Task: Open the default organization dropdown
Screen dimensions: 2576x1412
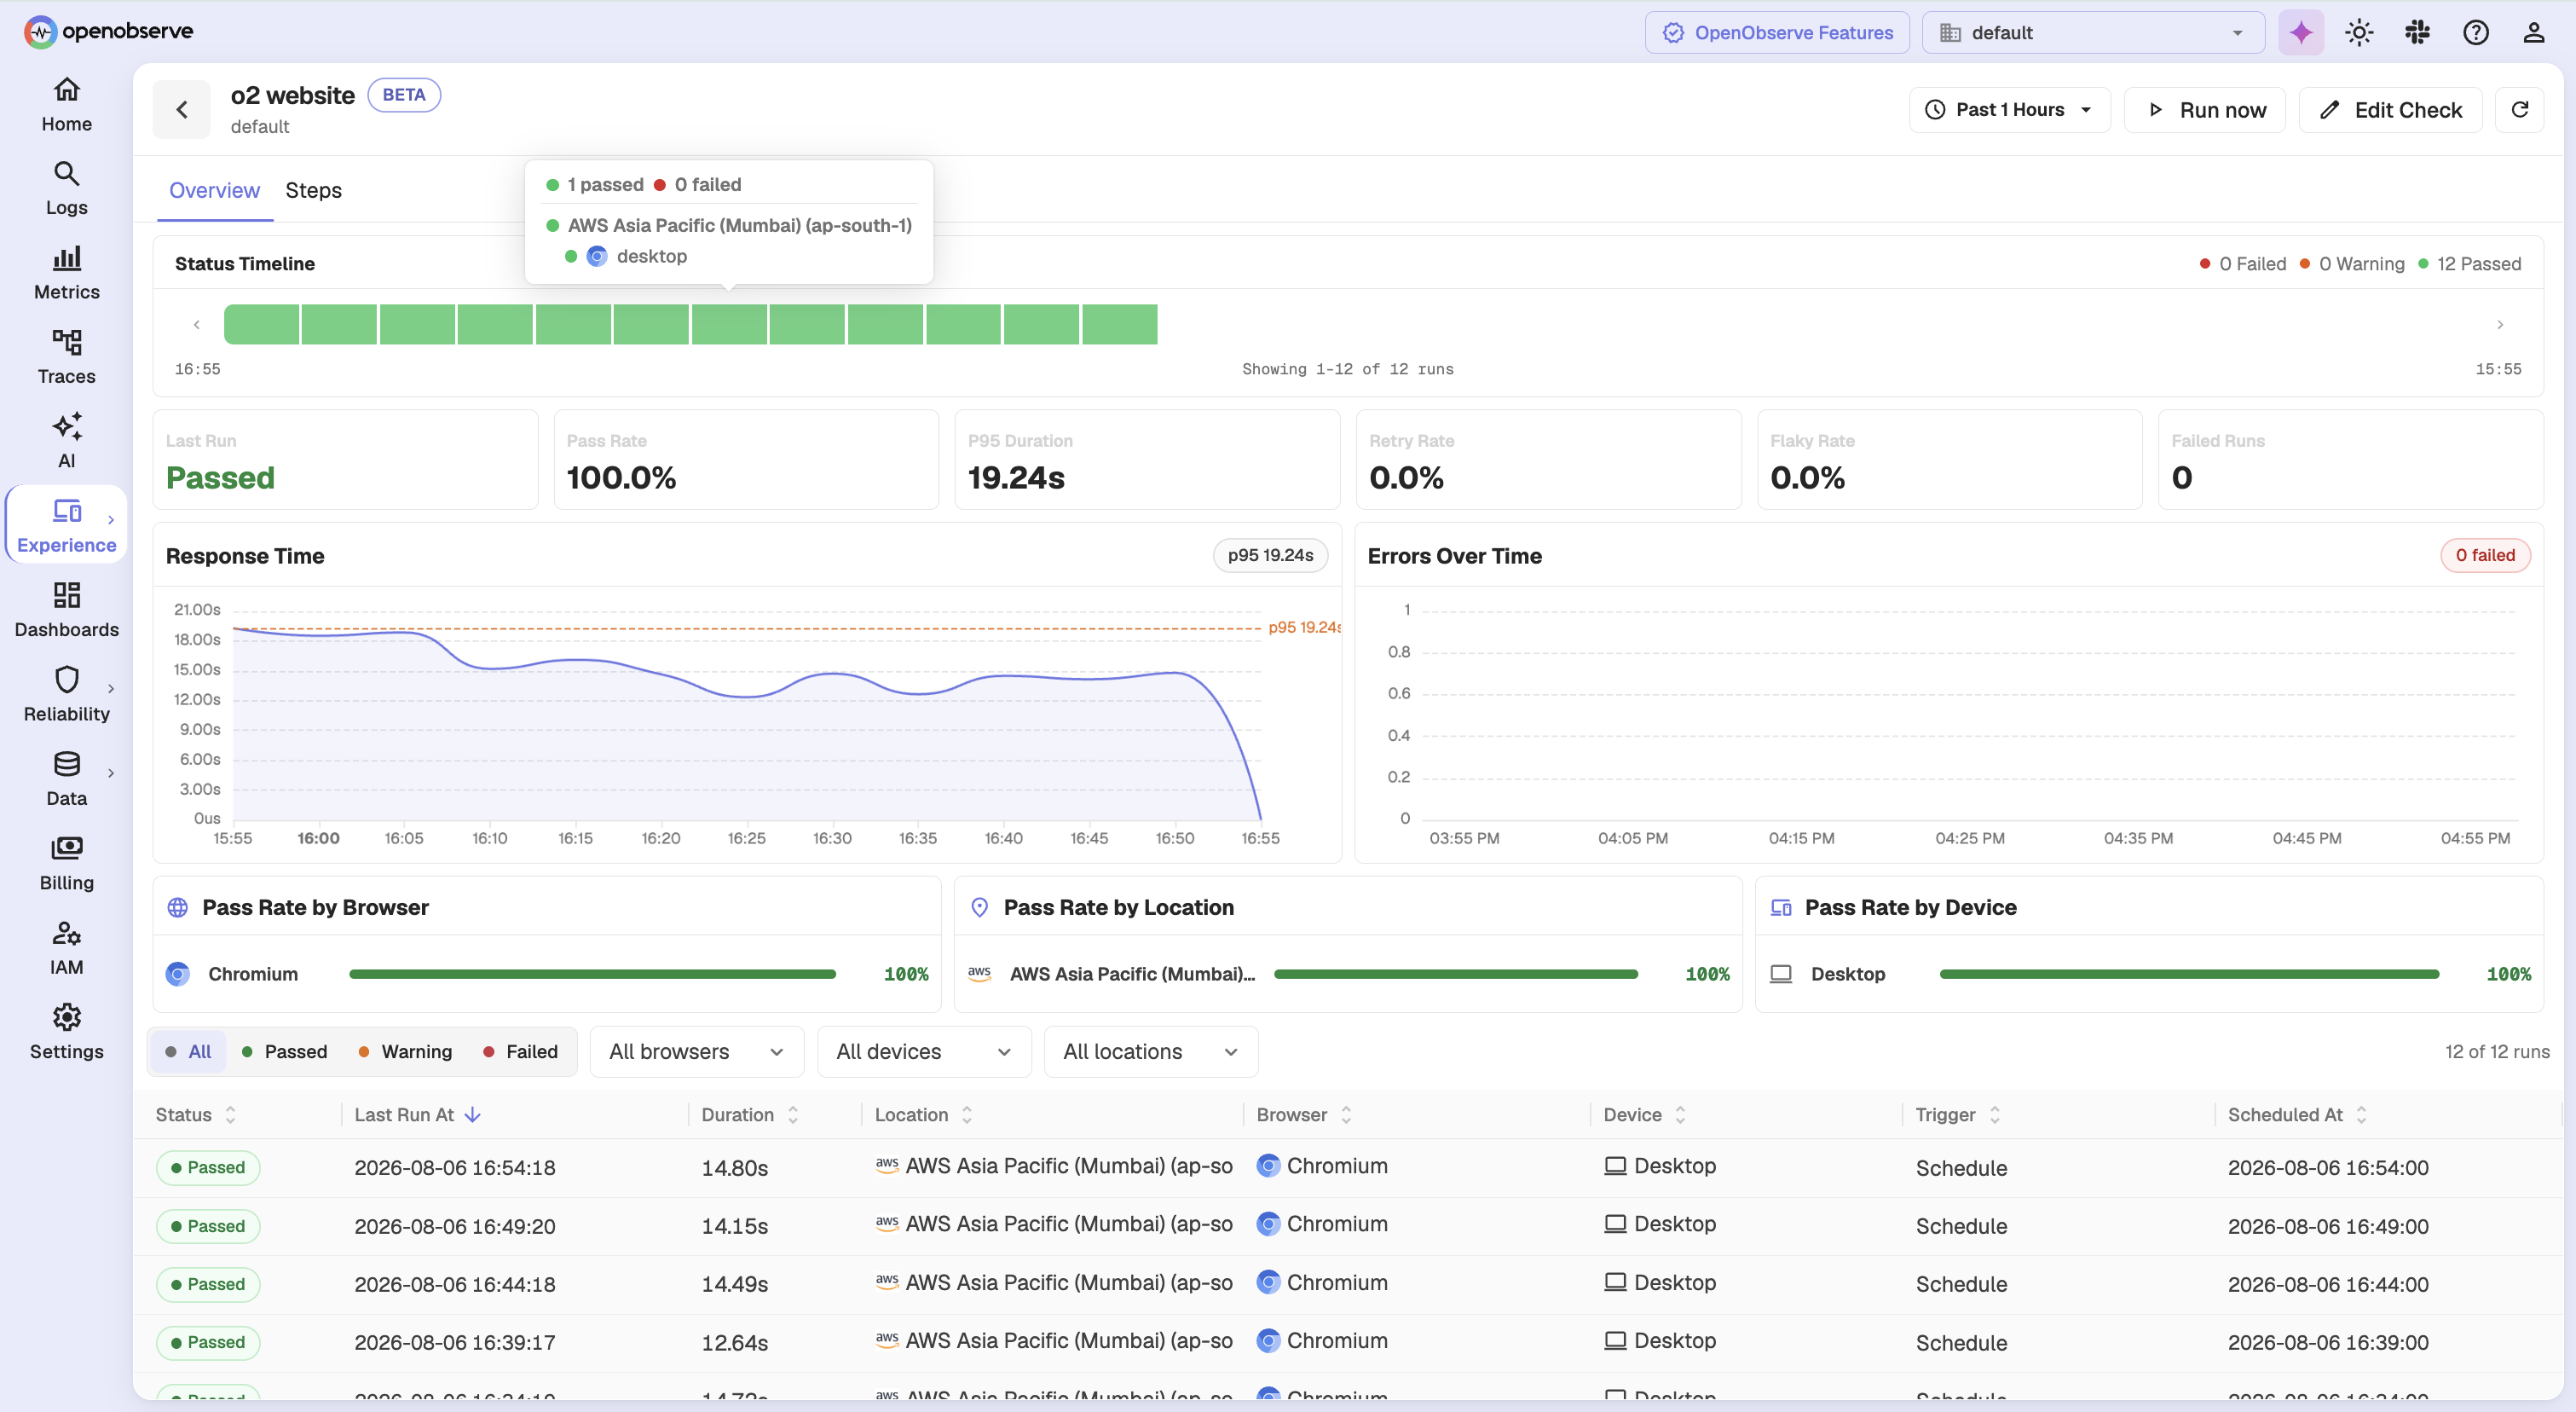Action: pyautogui.click(x=2093, y=32)
